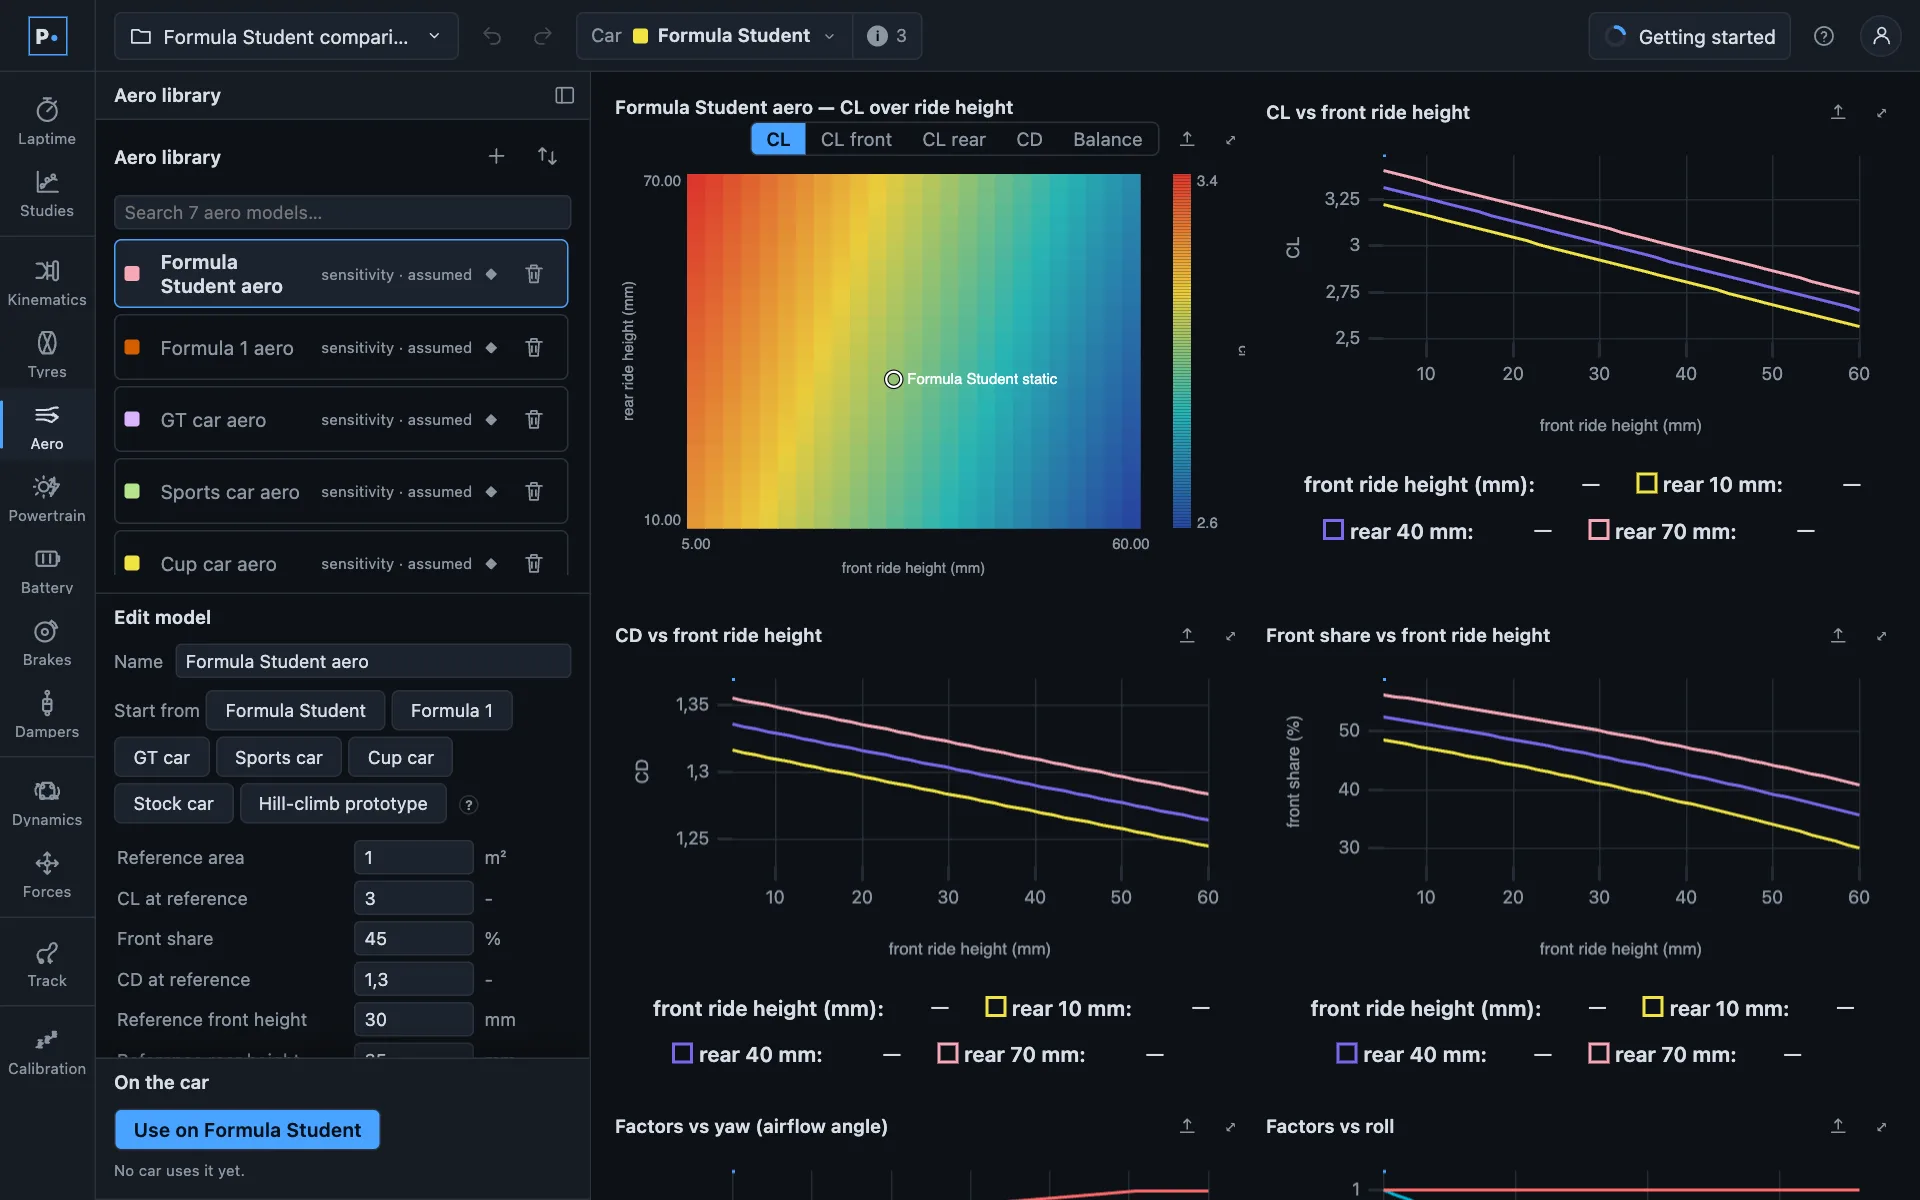Start from the Hill-climb prototype preset
Image resolution: width=1920 pixels, height=1200 pixels.
pyautogui.click(x=342, y=804)
